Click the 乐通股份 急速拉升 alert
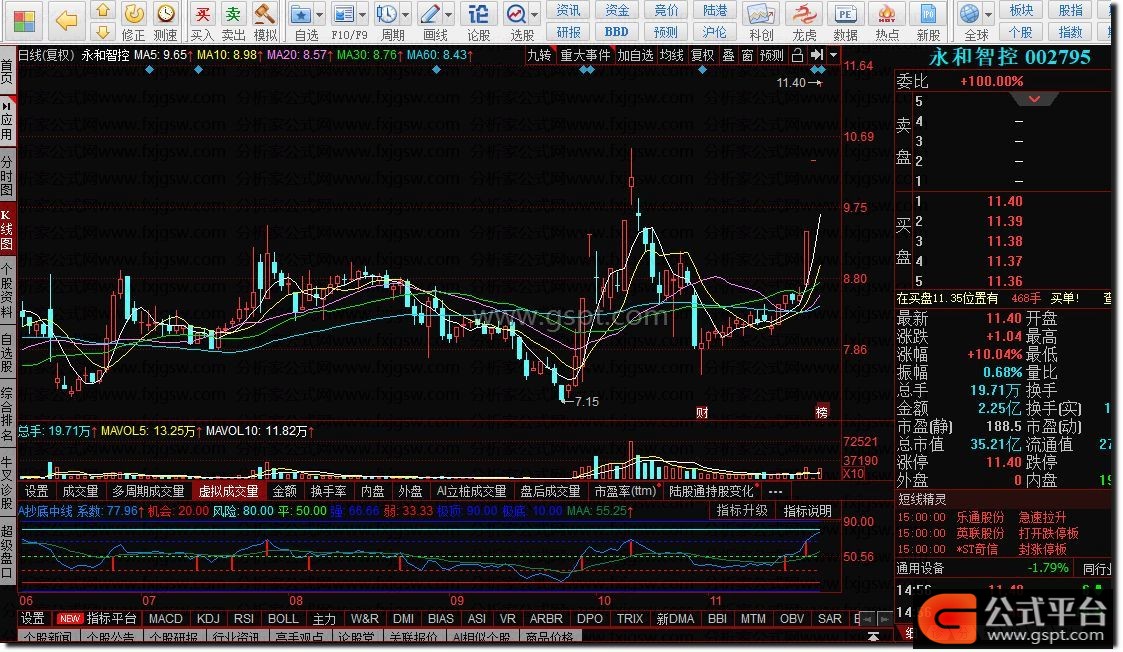Screen dimensions: 1123x652 point(1011,517)
